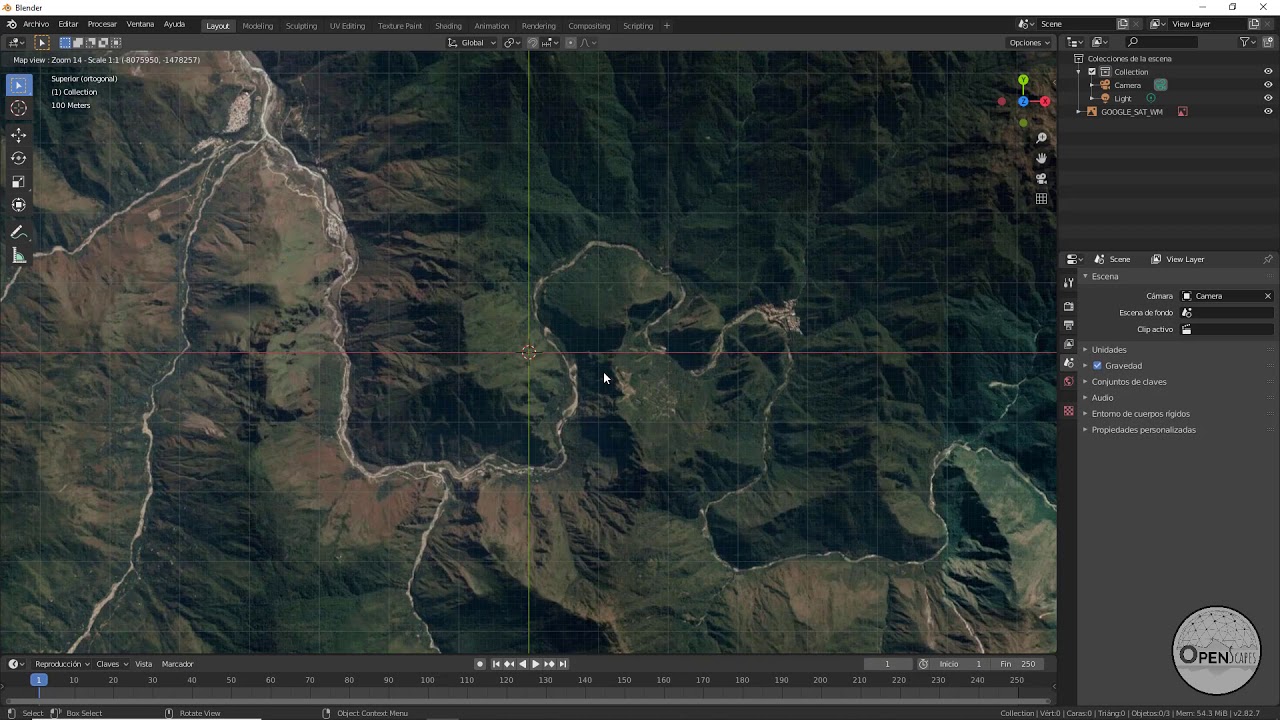The width and height of the screenshot is (1280, 720).
Task: Click the outliner search field
Action: (x=1160, y=42)
